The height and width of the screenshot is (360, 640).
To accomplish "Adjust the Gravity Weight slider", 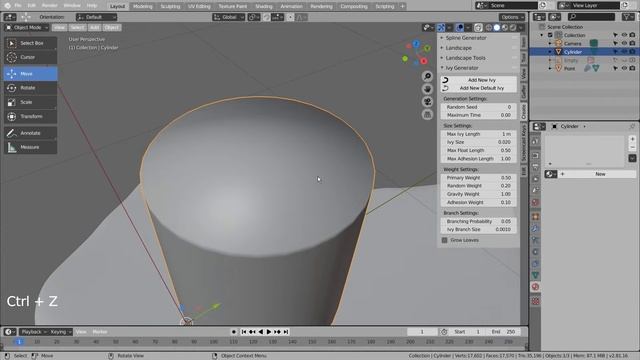I will coord(479,194).
